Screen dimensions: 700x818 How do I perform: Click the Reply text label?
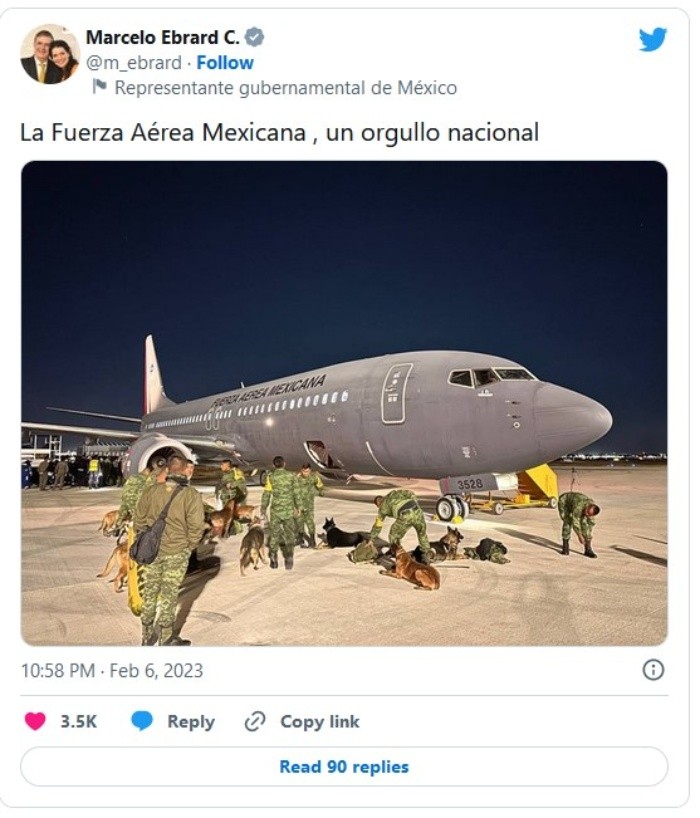pos(191,722)
